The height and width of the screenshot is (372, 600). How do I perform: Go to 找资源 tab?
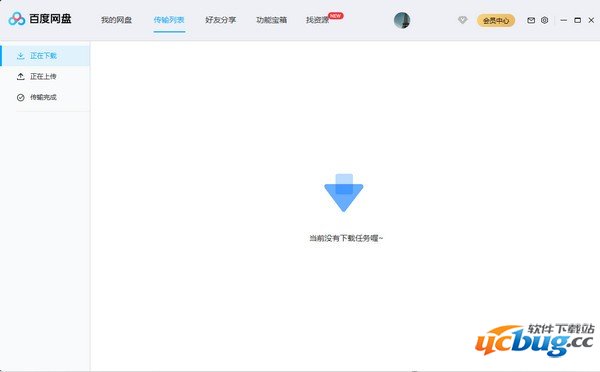(318, 20)
